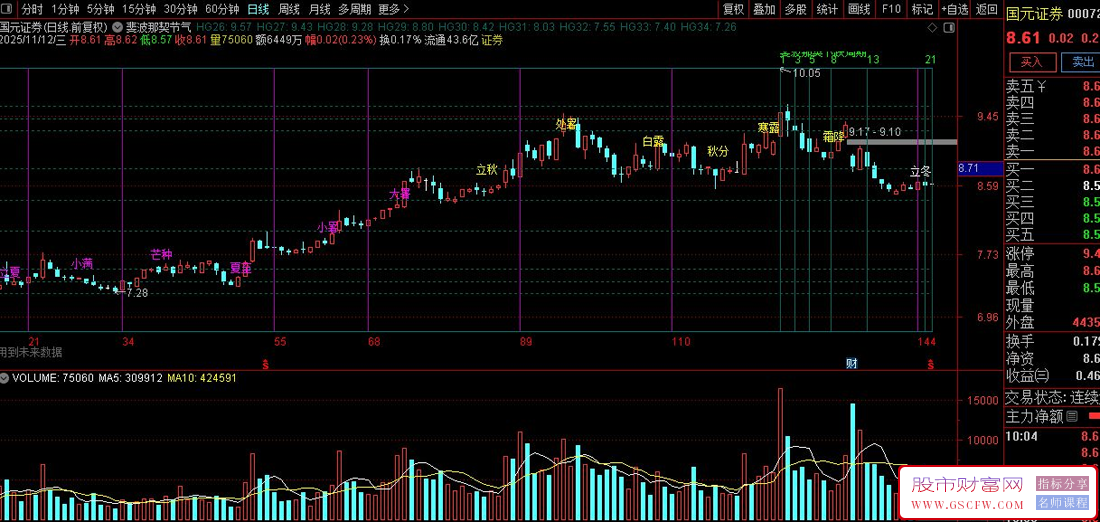Click the 10:04 tick time entry
The width and height of the screenshot is (1100, 522).
(1021, 436)
